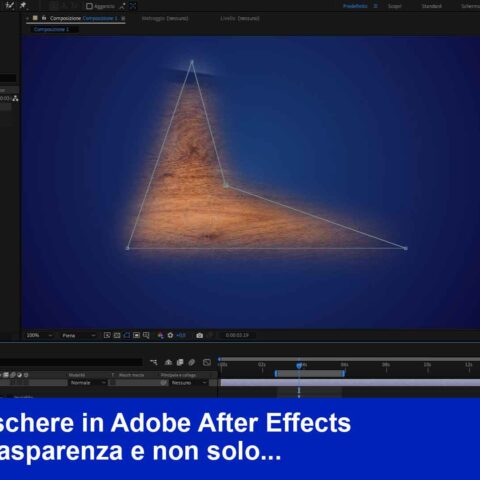Click the layer duration bar in timeline

[350, 383]
